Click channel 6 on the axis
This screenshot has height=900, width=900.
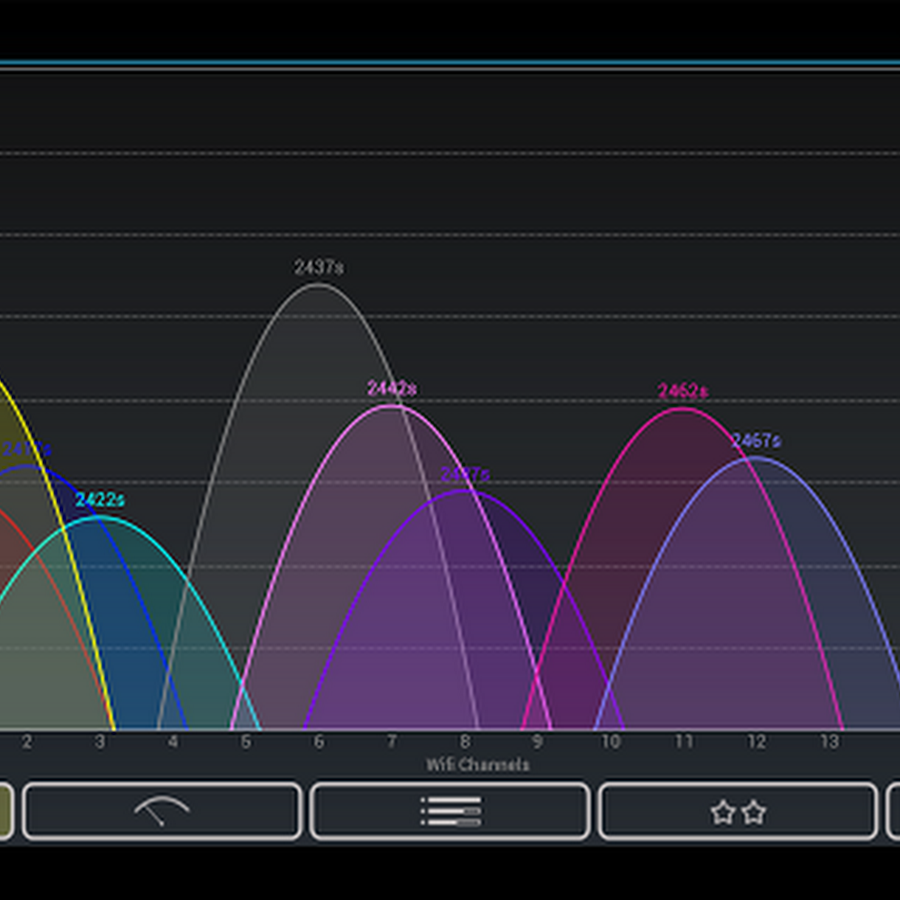[319, 742]
